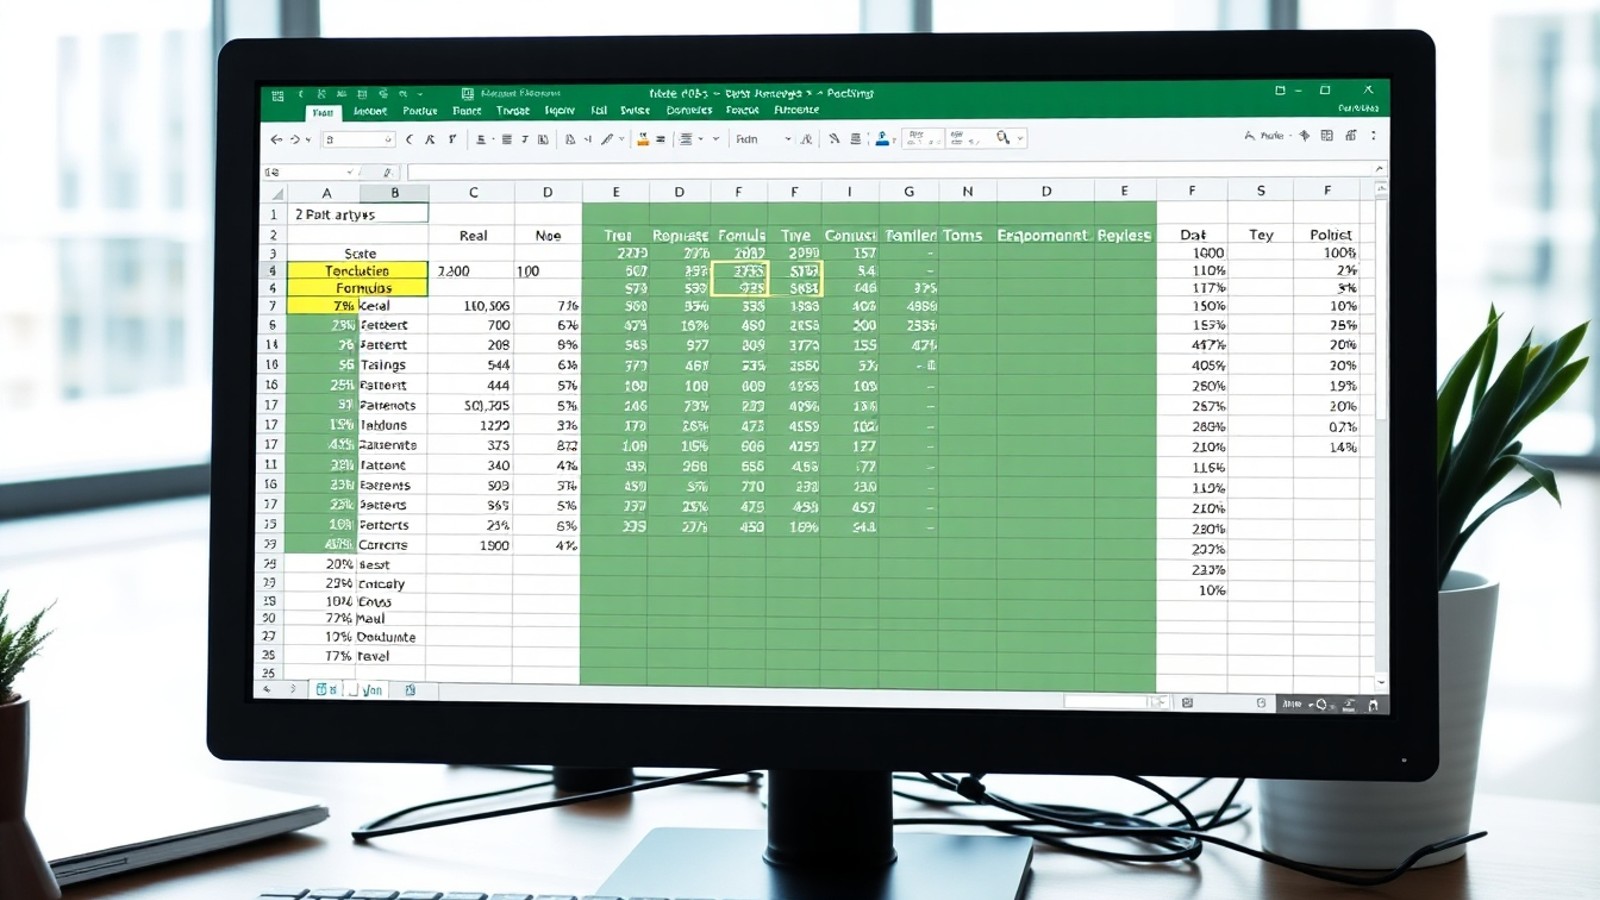
Task: Click the Select All corner triangle
Action: [277, 193]
